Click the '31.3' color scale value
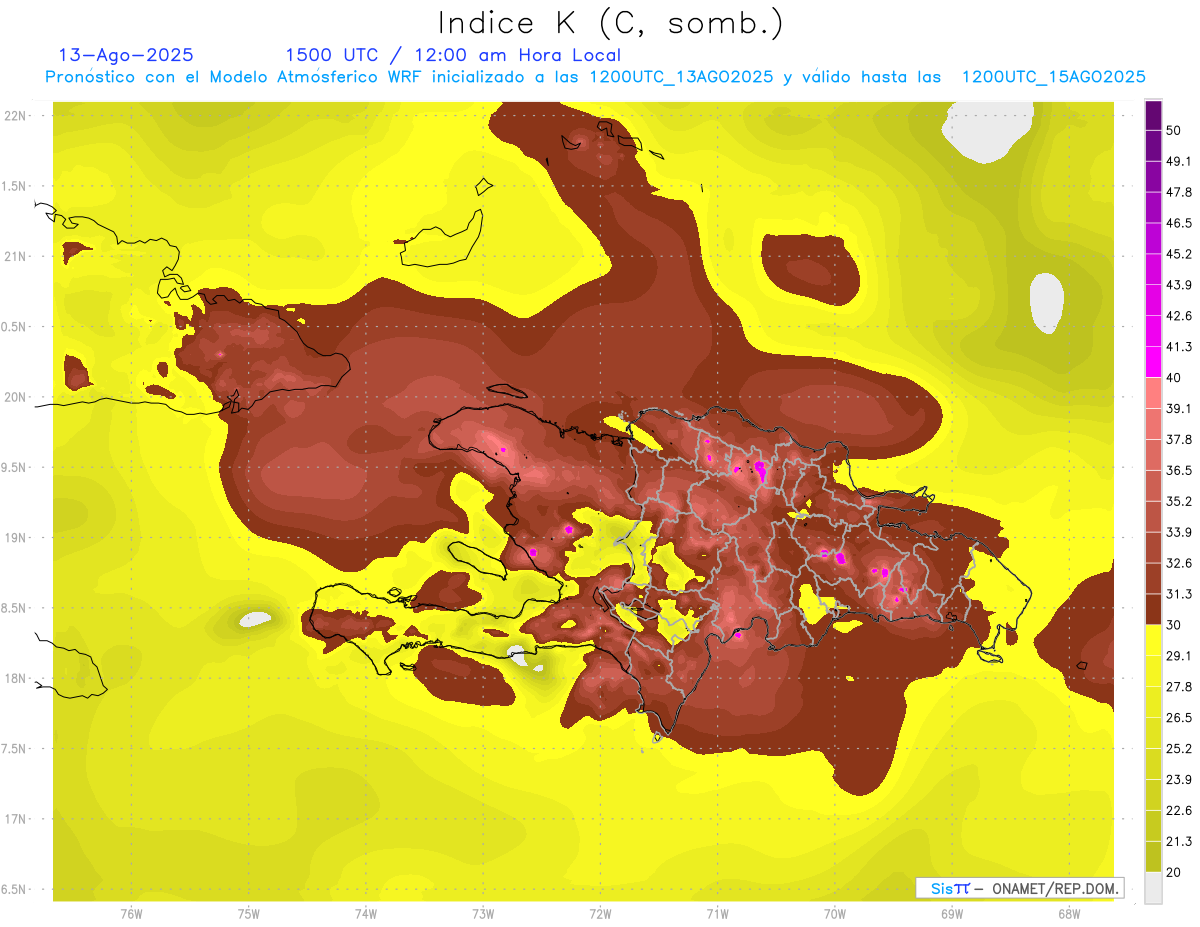This screenshot has width=1200, height=927. click(x=1178, y=594)
